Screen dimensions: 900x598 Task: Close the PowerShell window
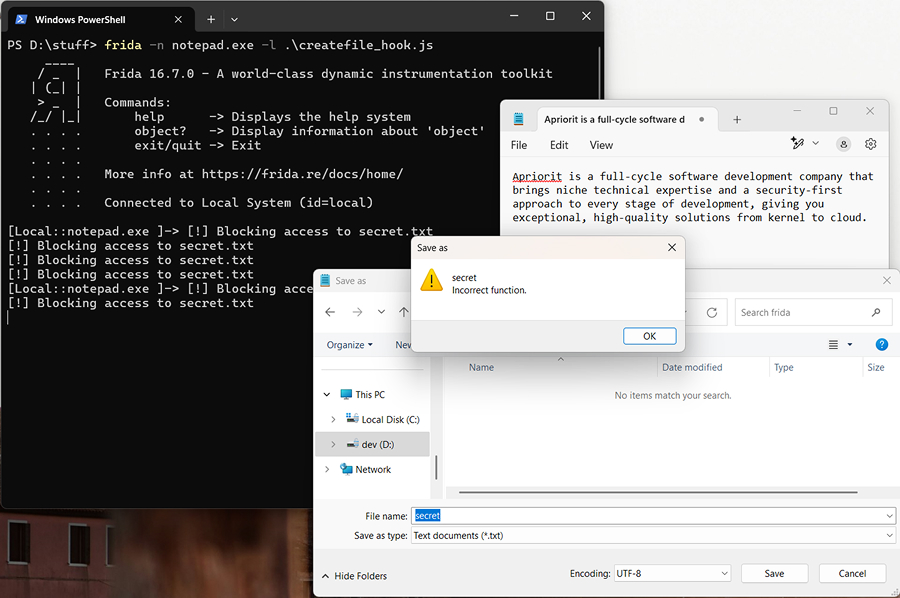586,16
